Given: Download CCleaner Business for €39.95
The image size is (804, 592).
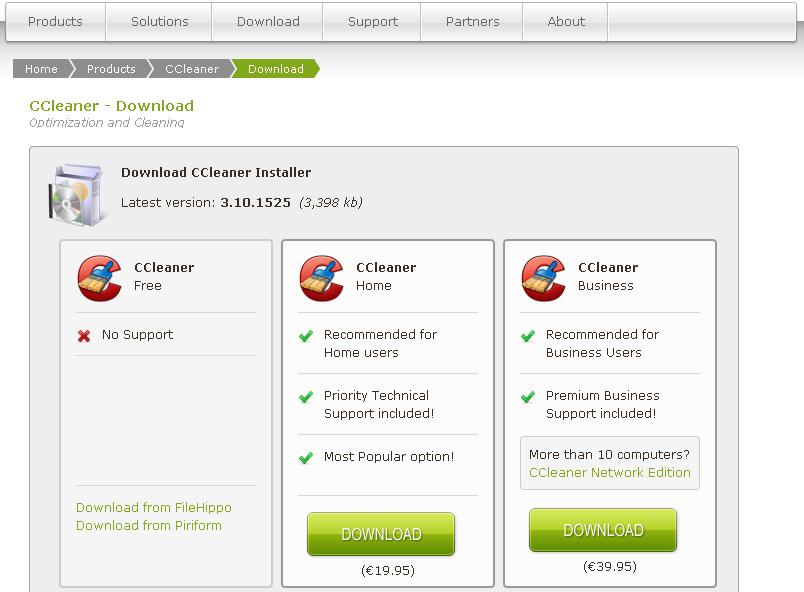Looking at the screenshot, I should 603,530.
